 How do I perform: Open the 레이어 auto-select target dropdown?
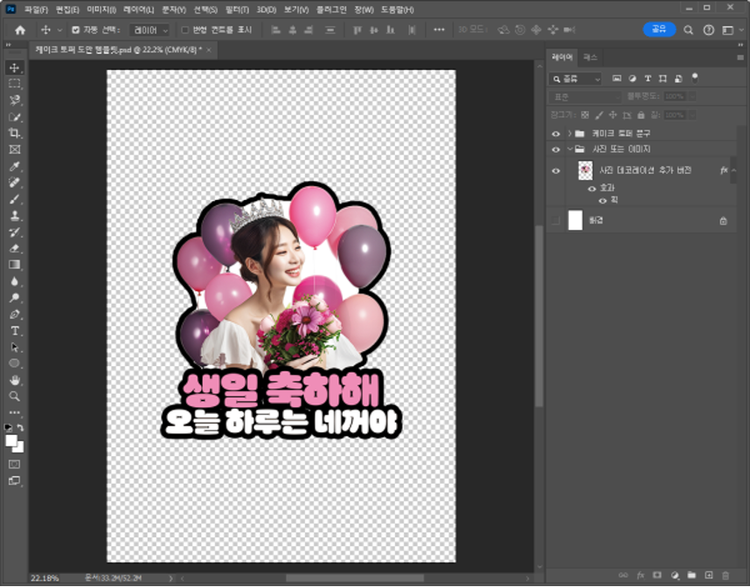click(150, 30)
